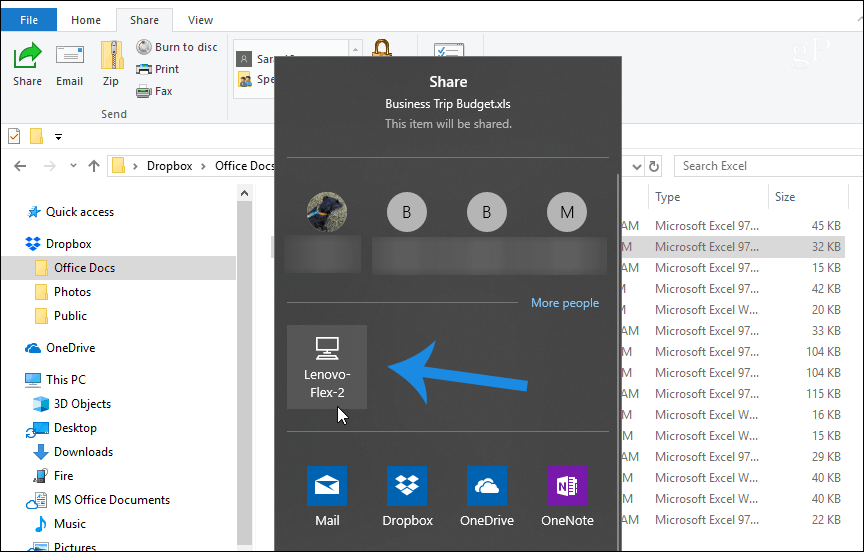Select the file row sized 32 KB
Screen dimensions: 864x552
pos(733,247)
